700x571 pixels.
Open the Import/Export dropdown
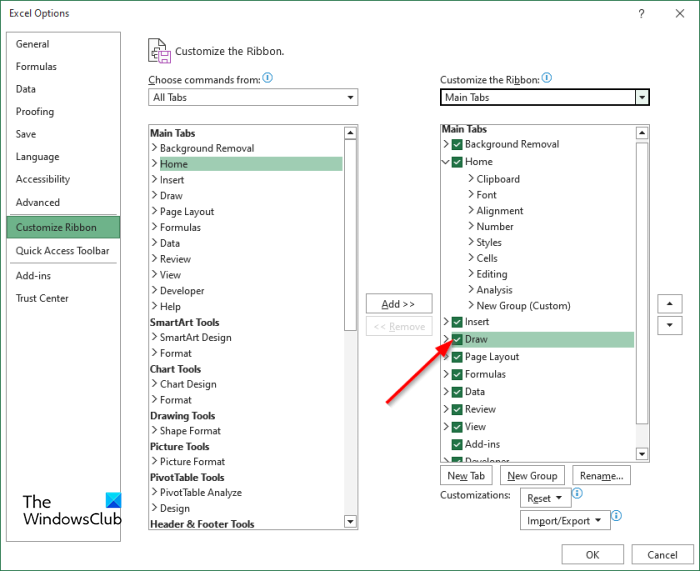coord(565,521)
